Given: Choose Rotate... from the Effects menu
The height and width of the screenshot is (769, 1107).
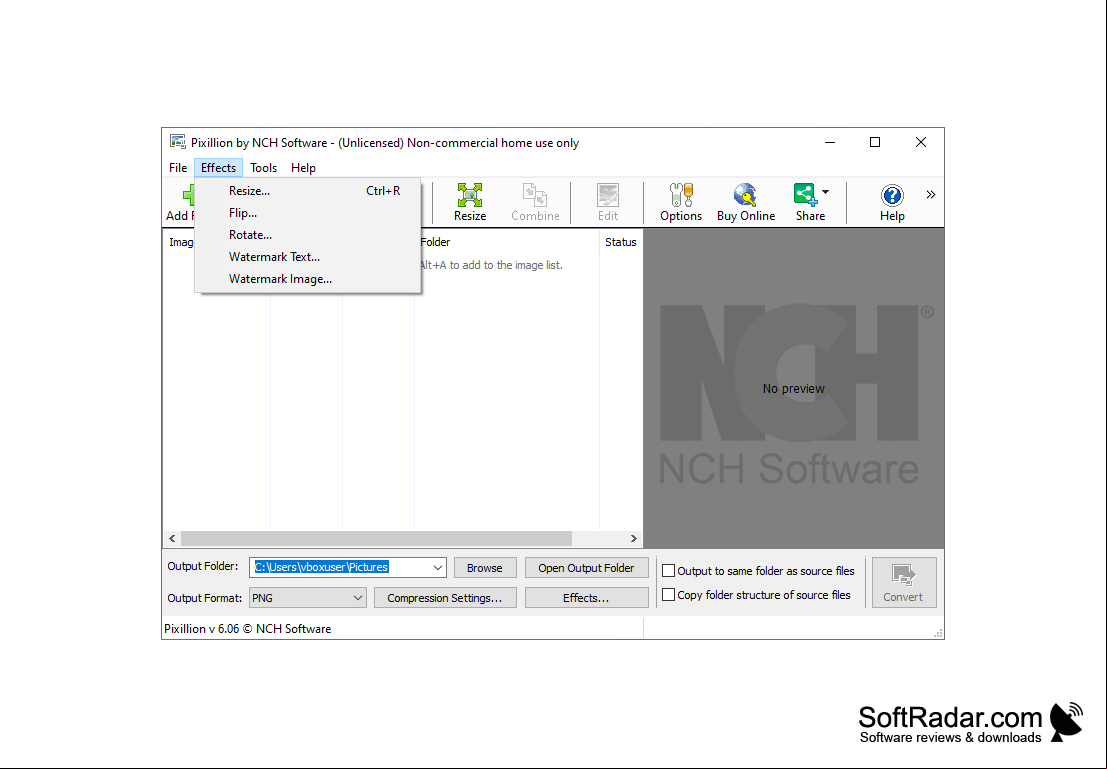Looking at the screenshot, I should coord(308,234).
